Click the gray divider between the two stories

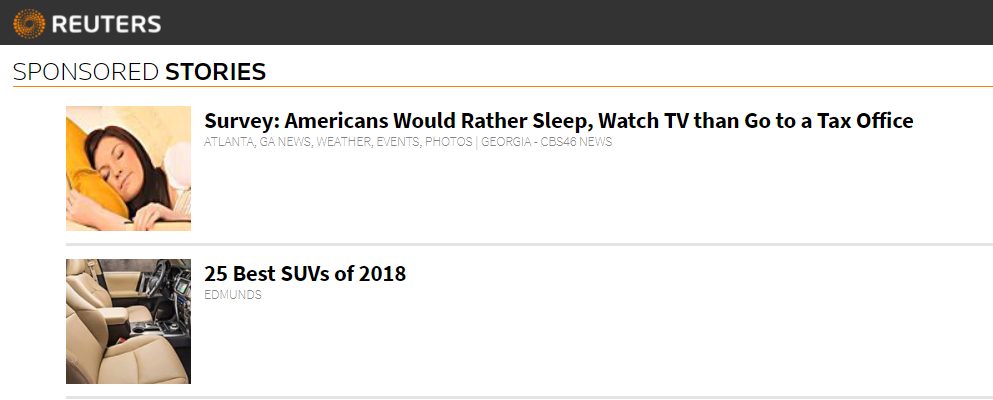[x=529, y=244]
